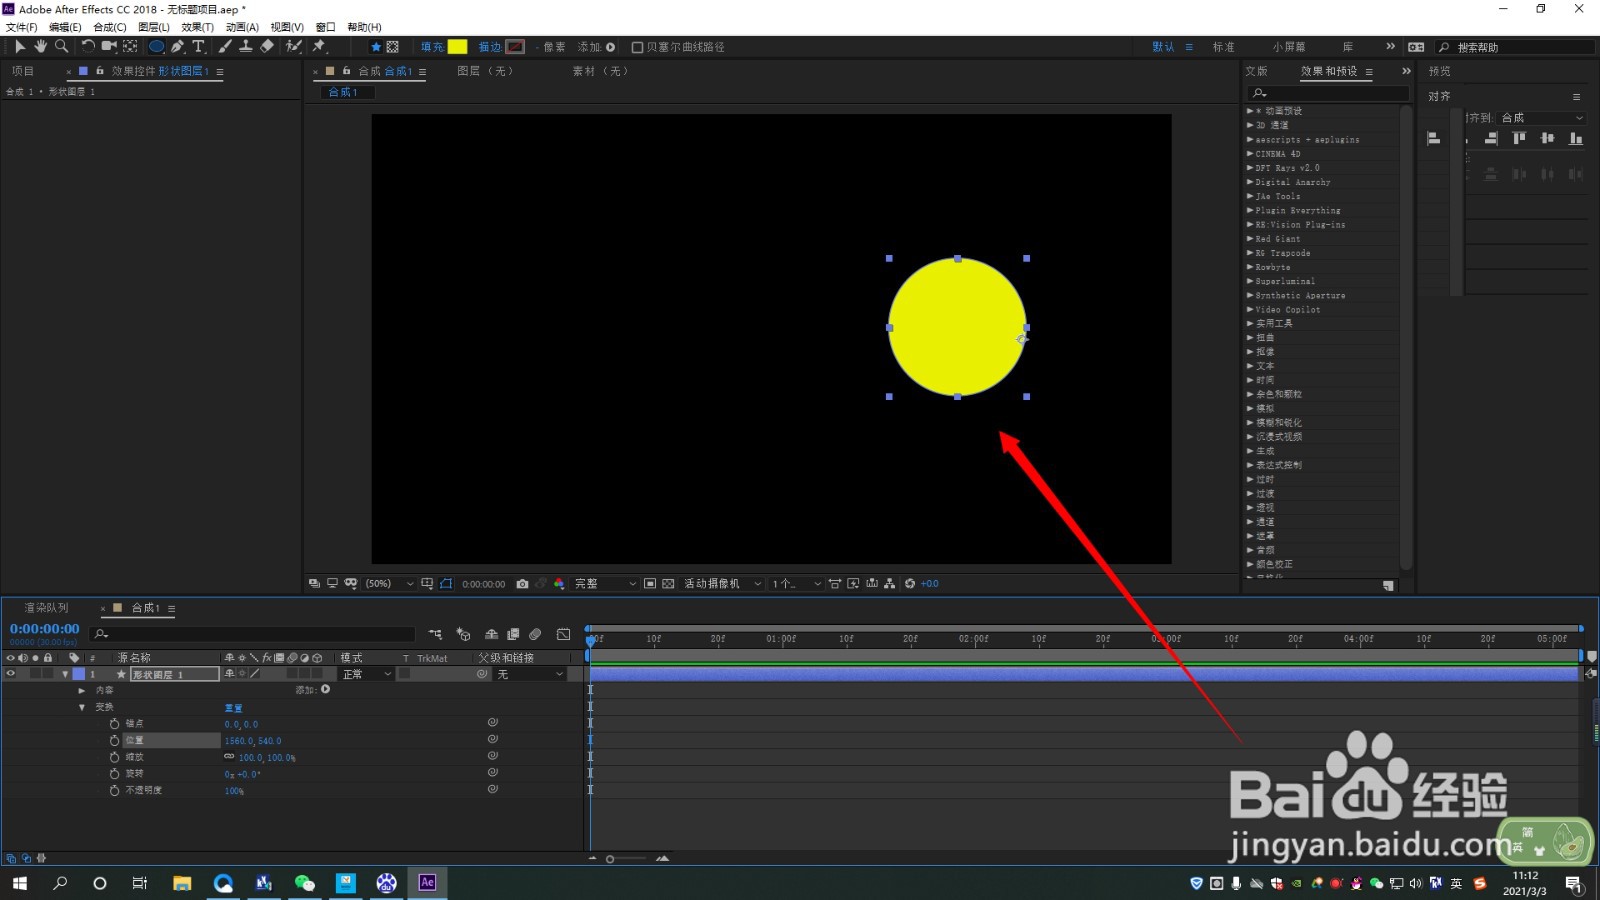Select the Brush tool
This screenshot has height=900, width=1600.
coord(225,46)
